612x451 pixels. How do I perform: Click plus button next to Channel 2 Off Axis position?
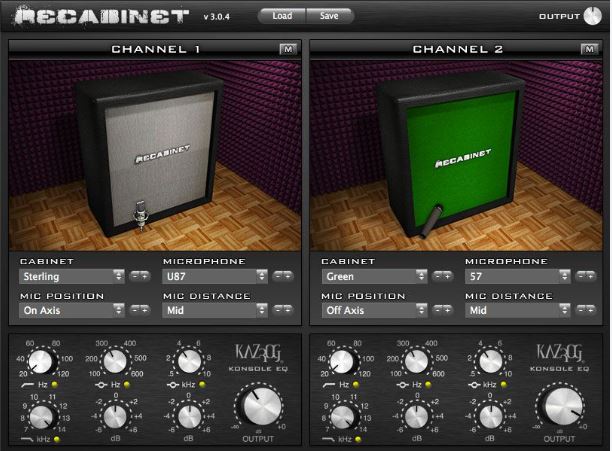[x=448, y=310]
